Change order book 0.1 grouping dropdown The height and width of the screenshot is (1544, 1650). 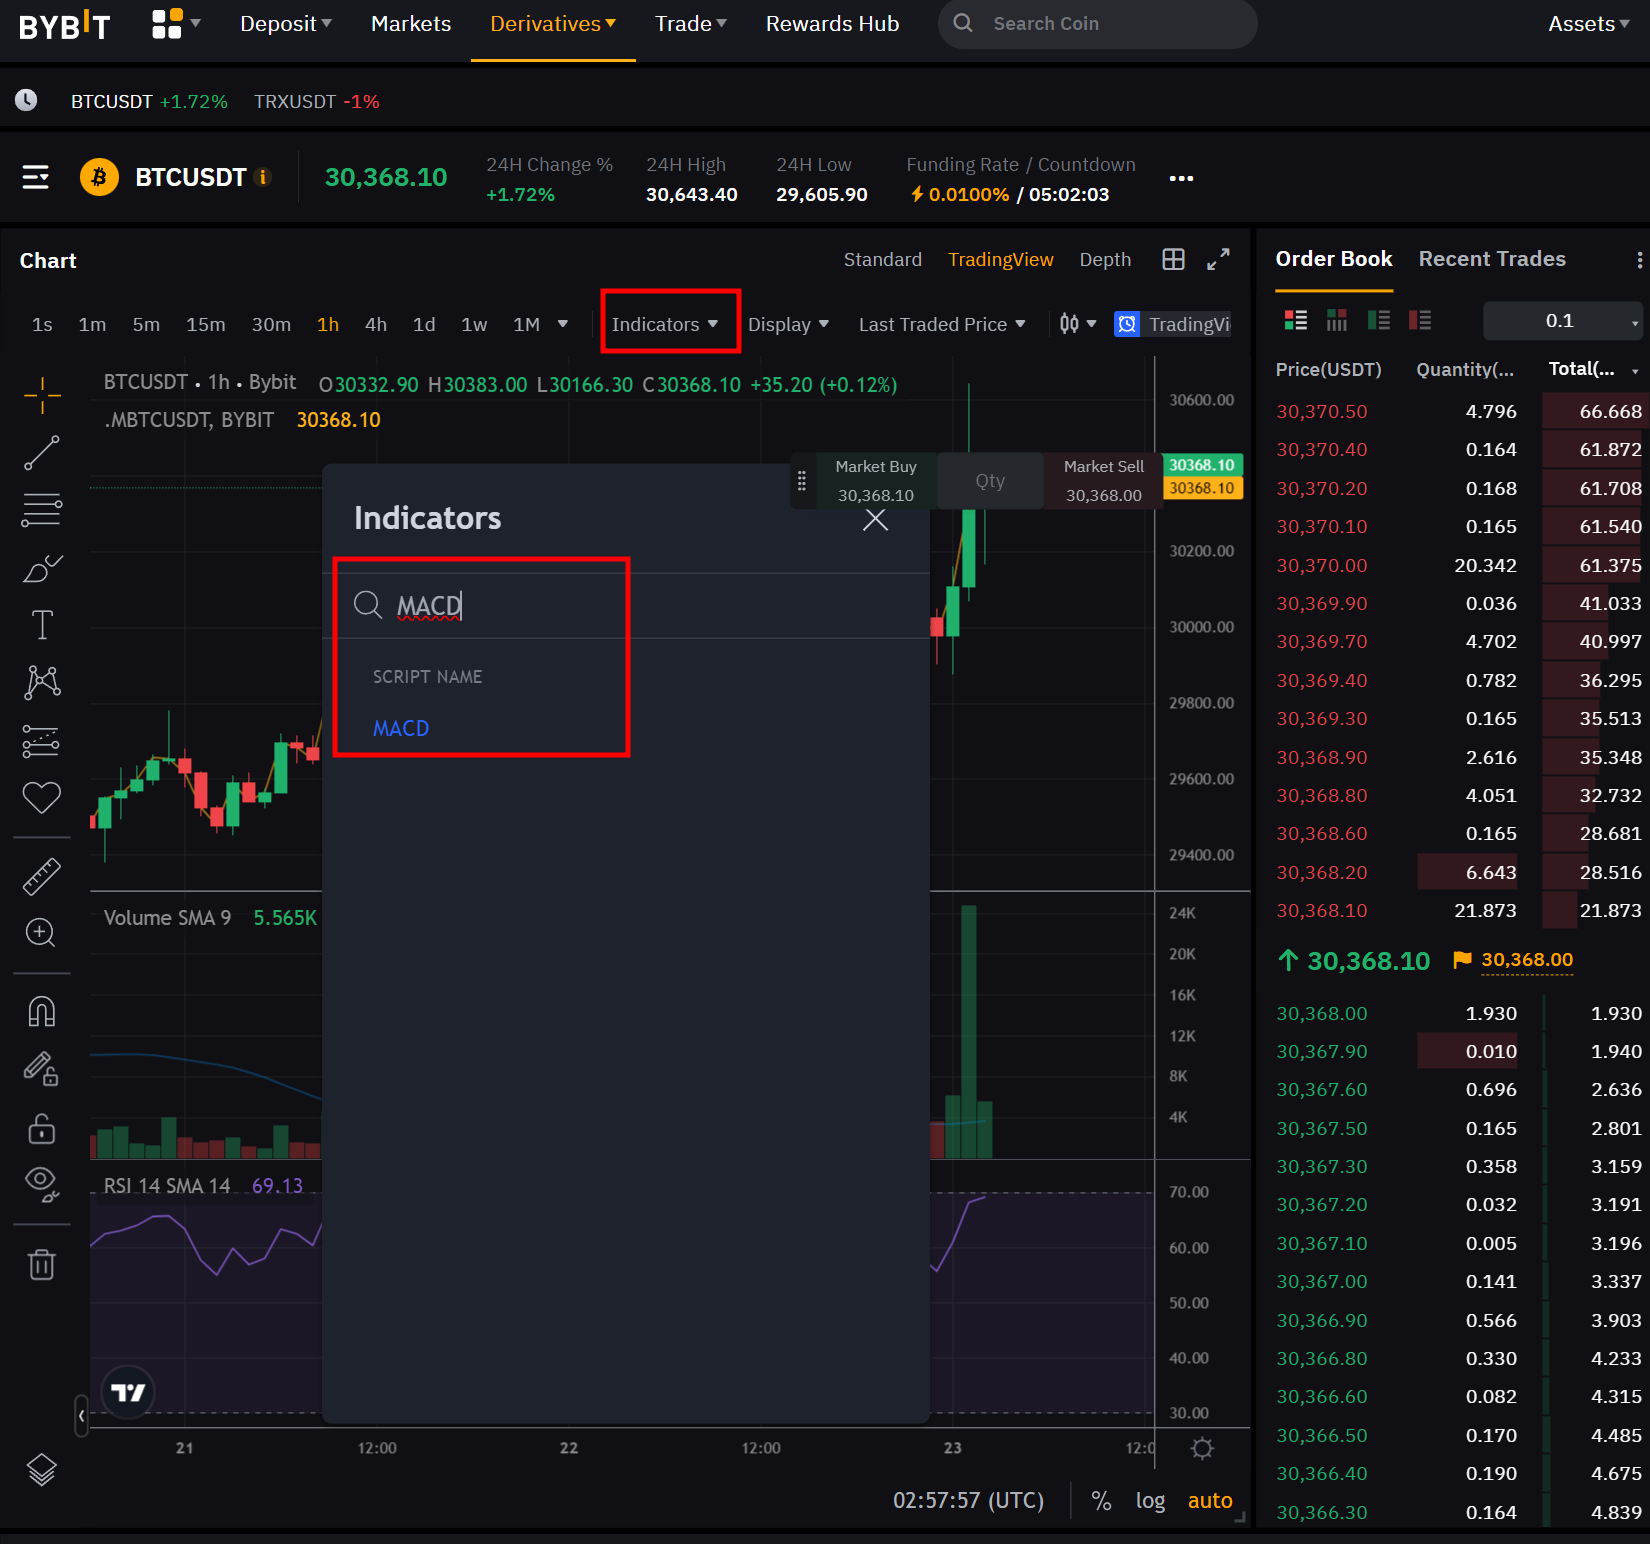click(x=1564, y=321)
